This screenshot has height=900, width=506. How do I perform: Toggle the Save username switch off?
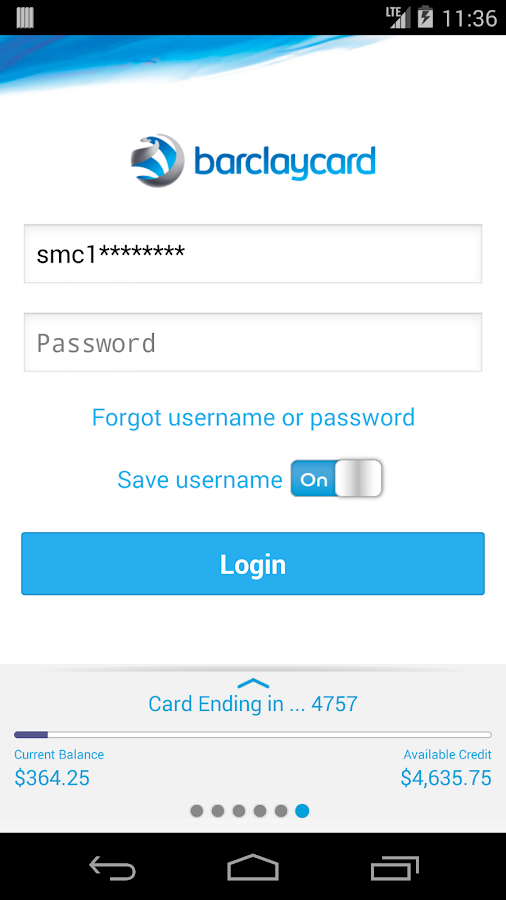336,479
